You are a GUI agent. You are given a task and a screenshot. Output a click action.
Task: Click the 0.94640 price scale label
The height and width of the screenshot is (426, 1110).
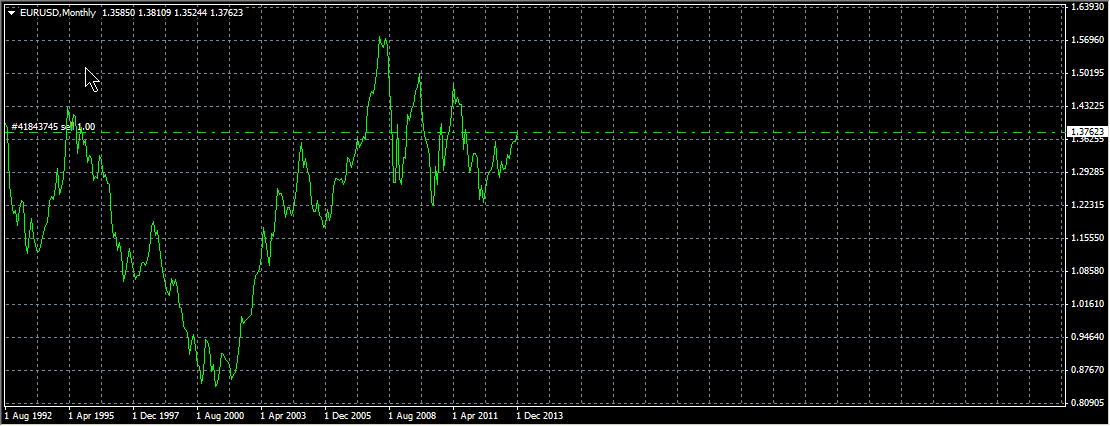click(x=1086, y=337)
